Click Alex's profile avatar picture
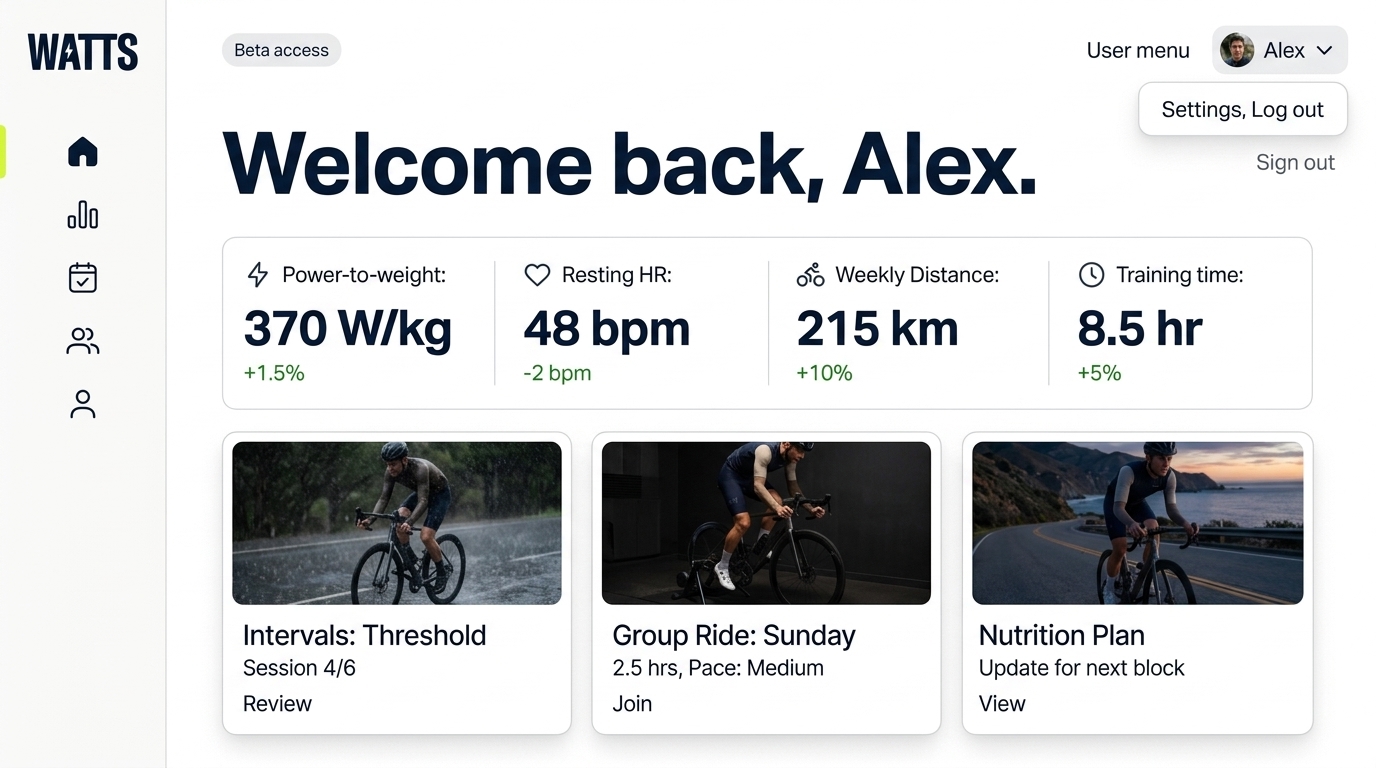The height and width of the screenshot is (768, 1376). click(x=1237, y=50)
